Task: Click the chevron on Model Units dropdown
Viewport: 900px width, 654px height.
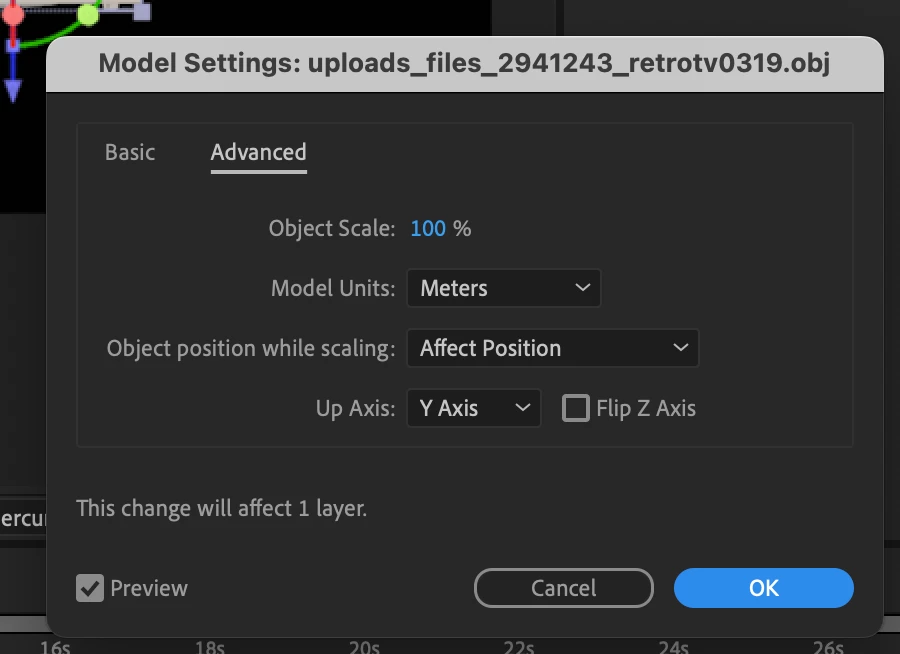Action: coord(583,288)
